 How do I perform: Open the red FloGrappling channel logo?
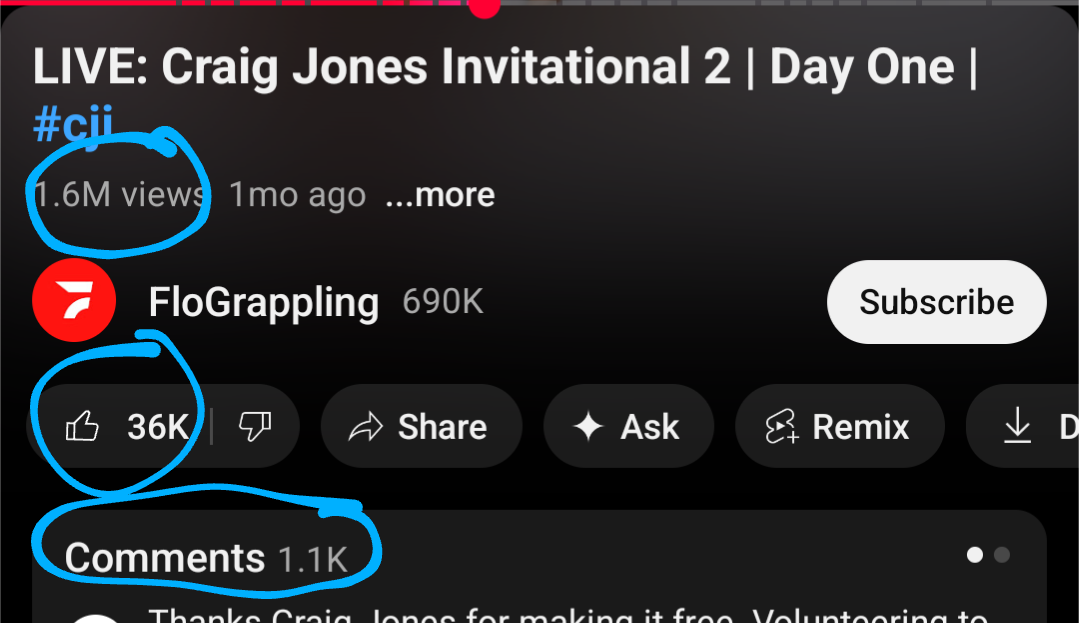(x=74, y=301)
